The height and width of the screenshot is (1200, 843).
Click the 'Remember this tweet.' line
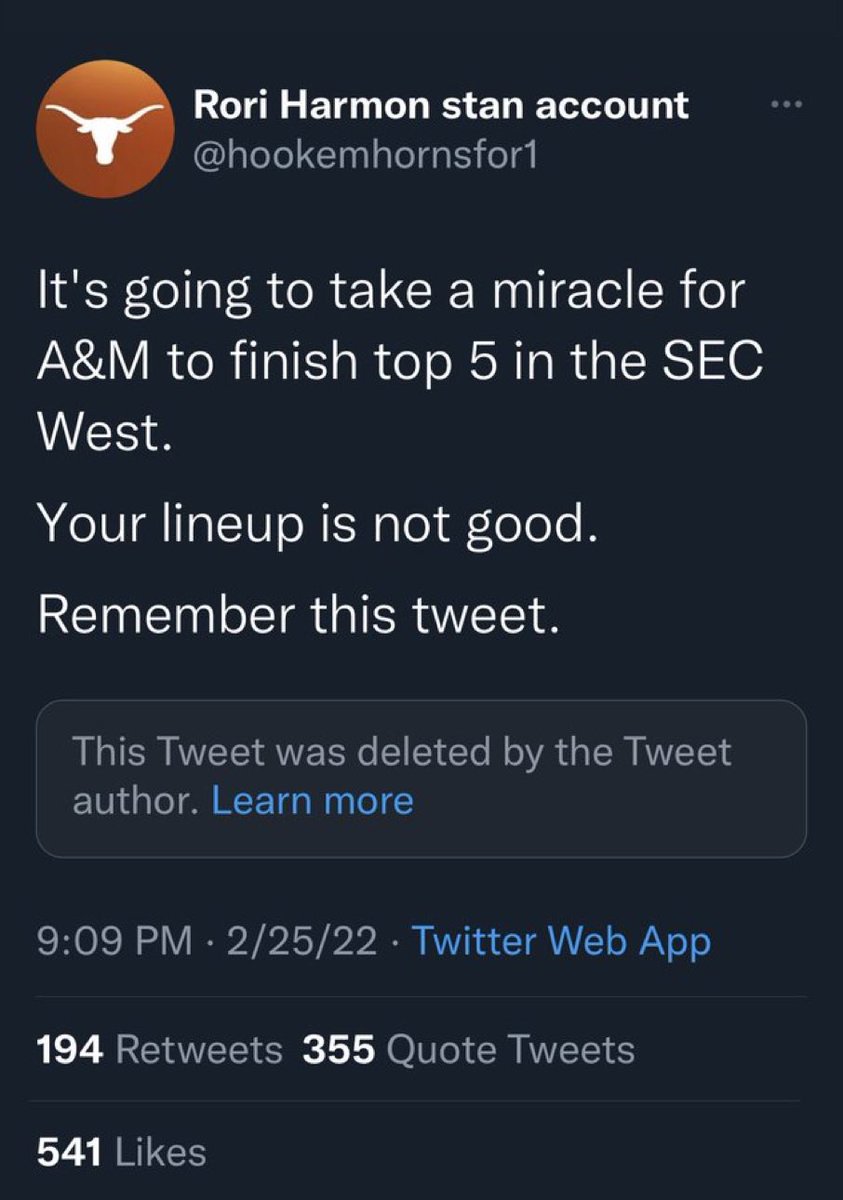coord(296,618)
